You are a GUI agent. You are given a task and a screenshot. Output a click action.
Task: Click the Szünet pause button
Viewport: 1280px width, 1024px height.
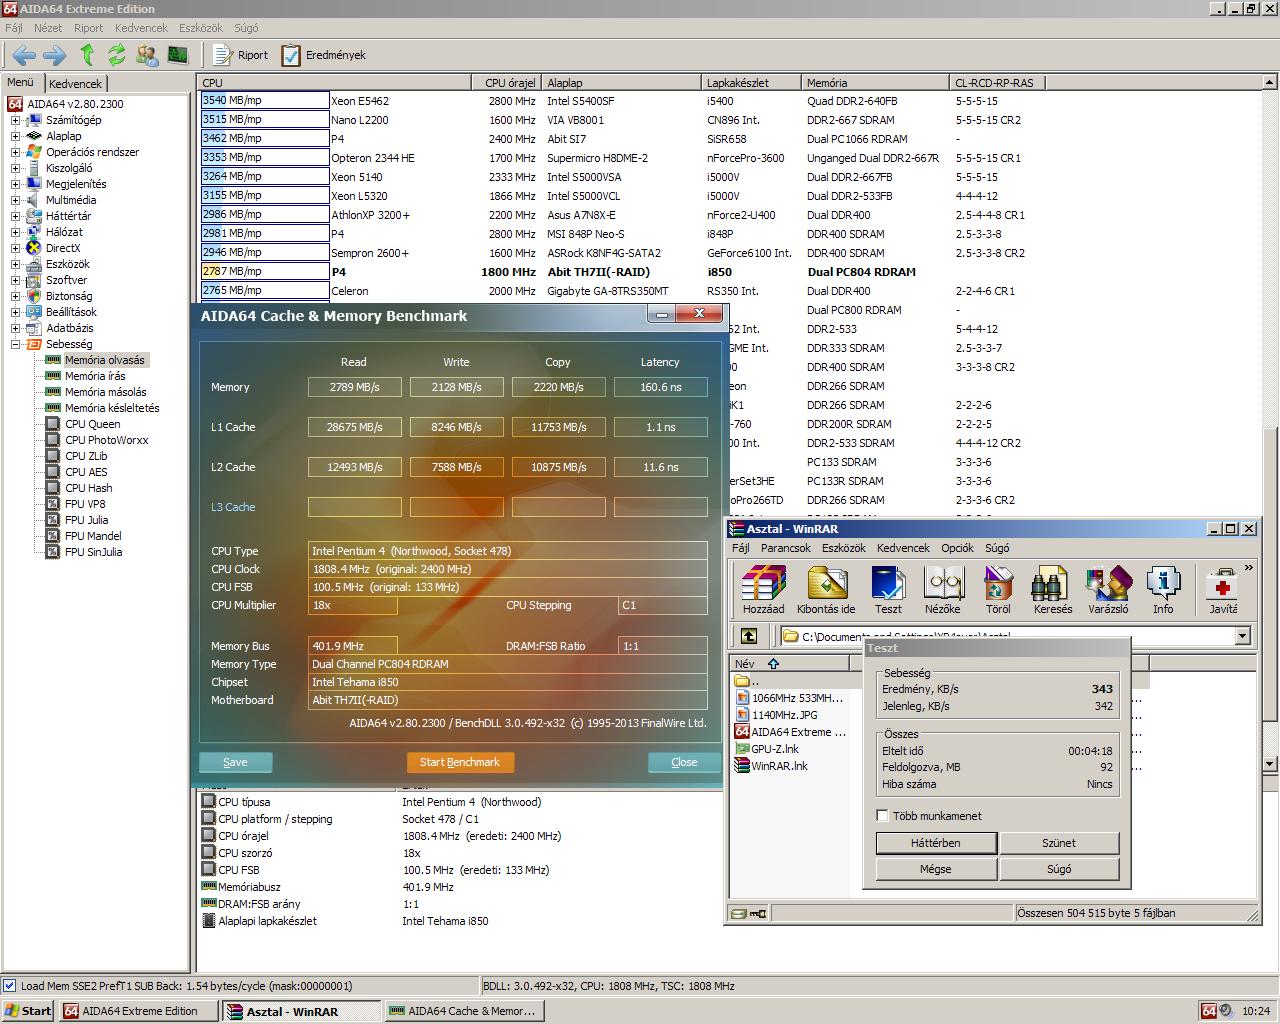tap(1059, 843)
